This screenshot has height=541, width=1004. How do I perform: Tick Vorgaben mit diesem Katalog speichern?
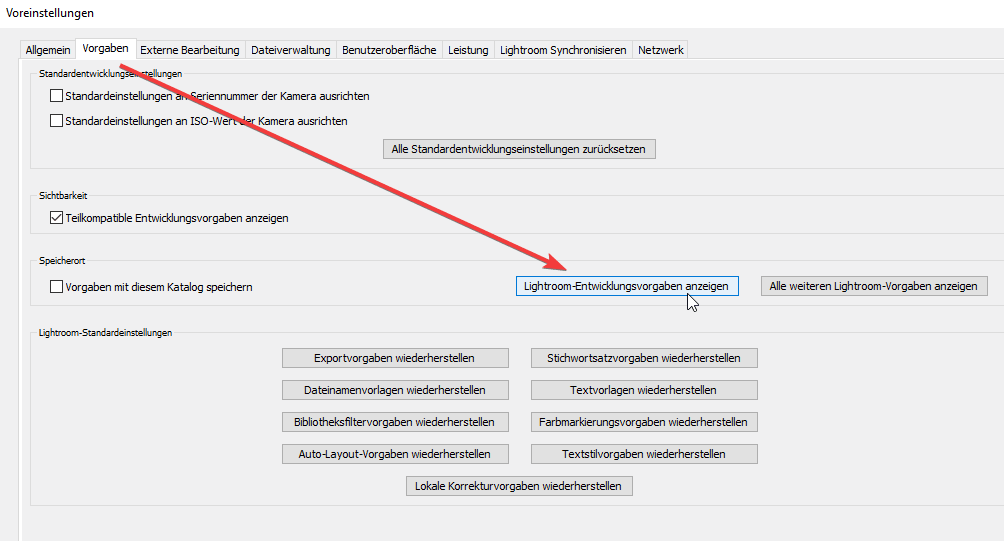click(57, 287)
